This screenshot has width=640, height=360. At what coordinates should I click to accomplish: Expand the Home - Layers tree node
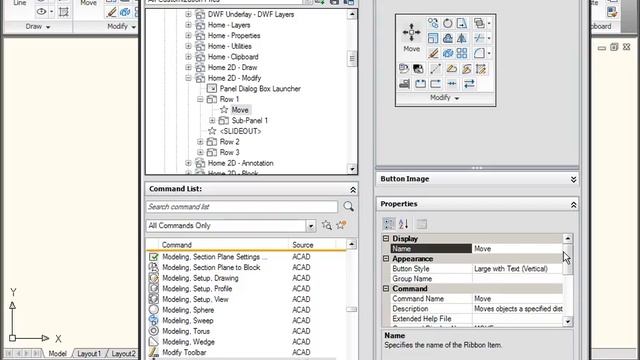click(188, 25)
